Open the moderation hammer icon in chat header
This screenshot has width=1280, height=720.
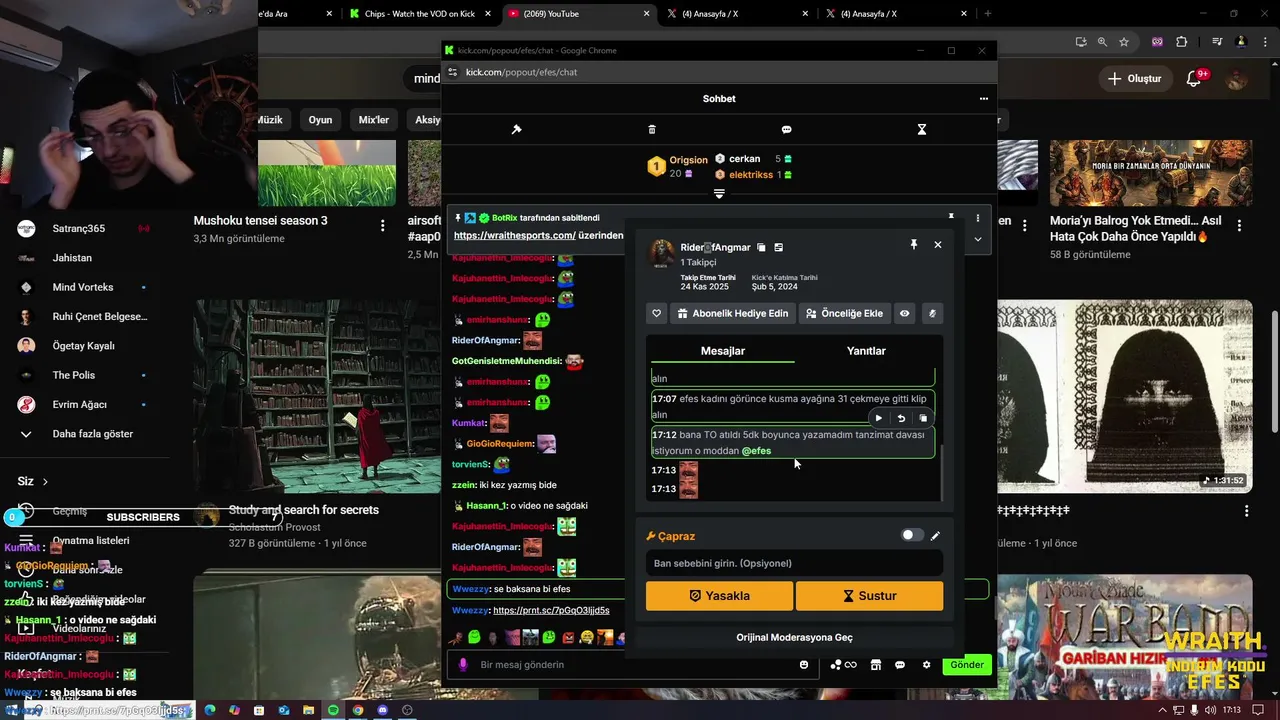click(x=516, y=129)
